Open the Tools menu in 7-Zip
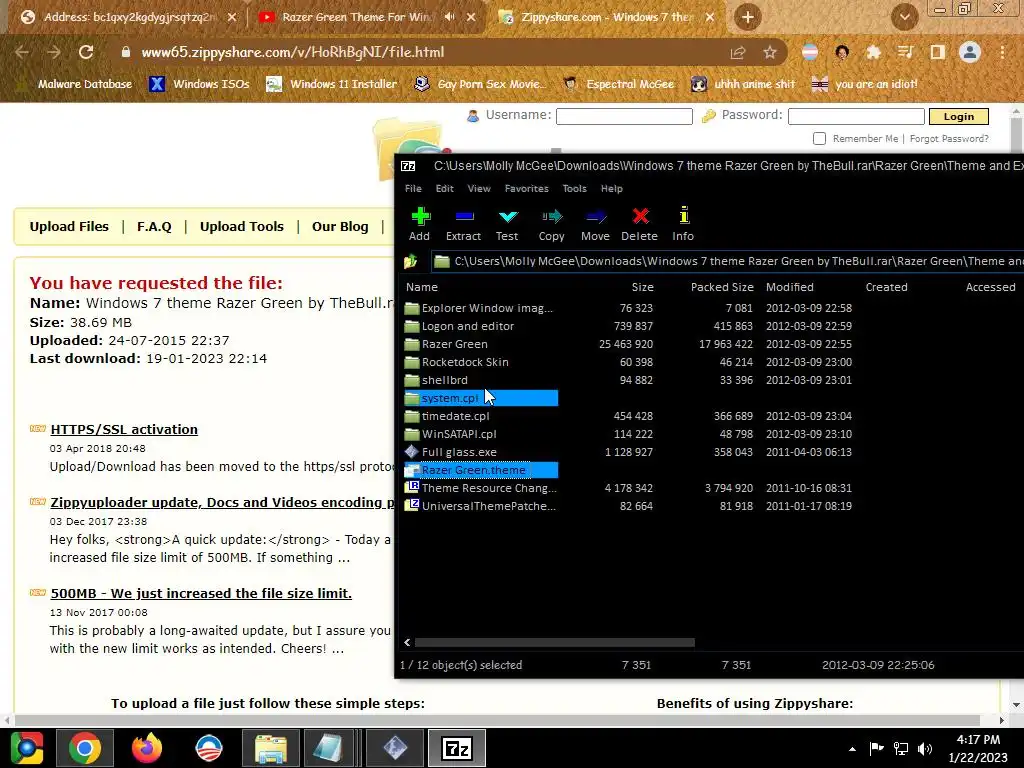Viewport: 1024px width, 768px height. [575, 189]
